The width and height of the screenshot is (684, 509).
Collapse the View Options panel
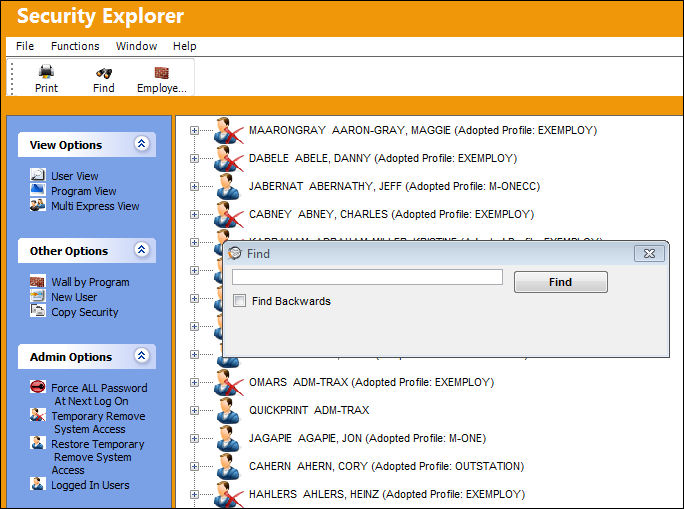click(141, 143)
